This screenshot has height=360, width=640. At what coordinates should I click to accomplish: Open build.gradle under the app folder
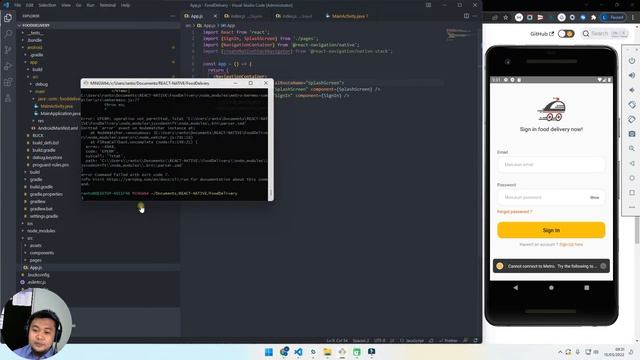tap(44, 150)
